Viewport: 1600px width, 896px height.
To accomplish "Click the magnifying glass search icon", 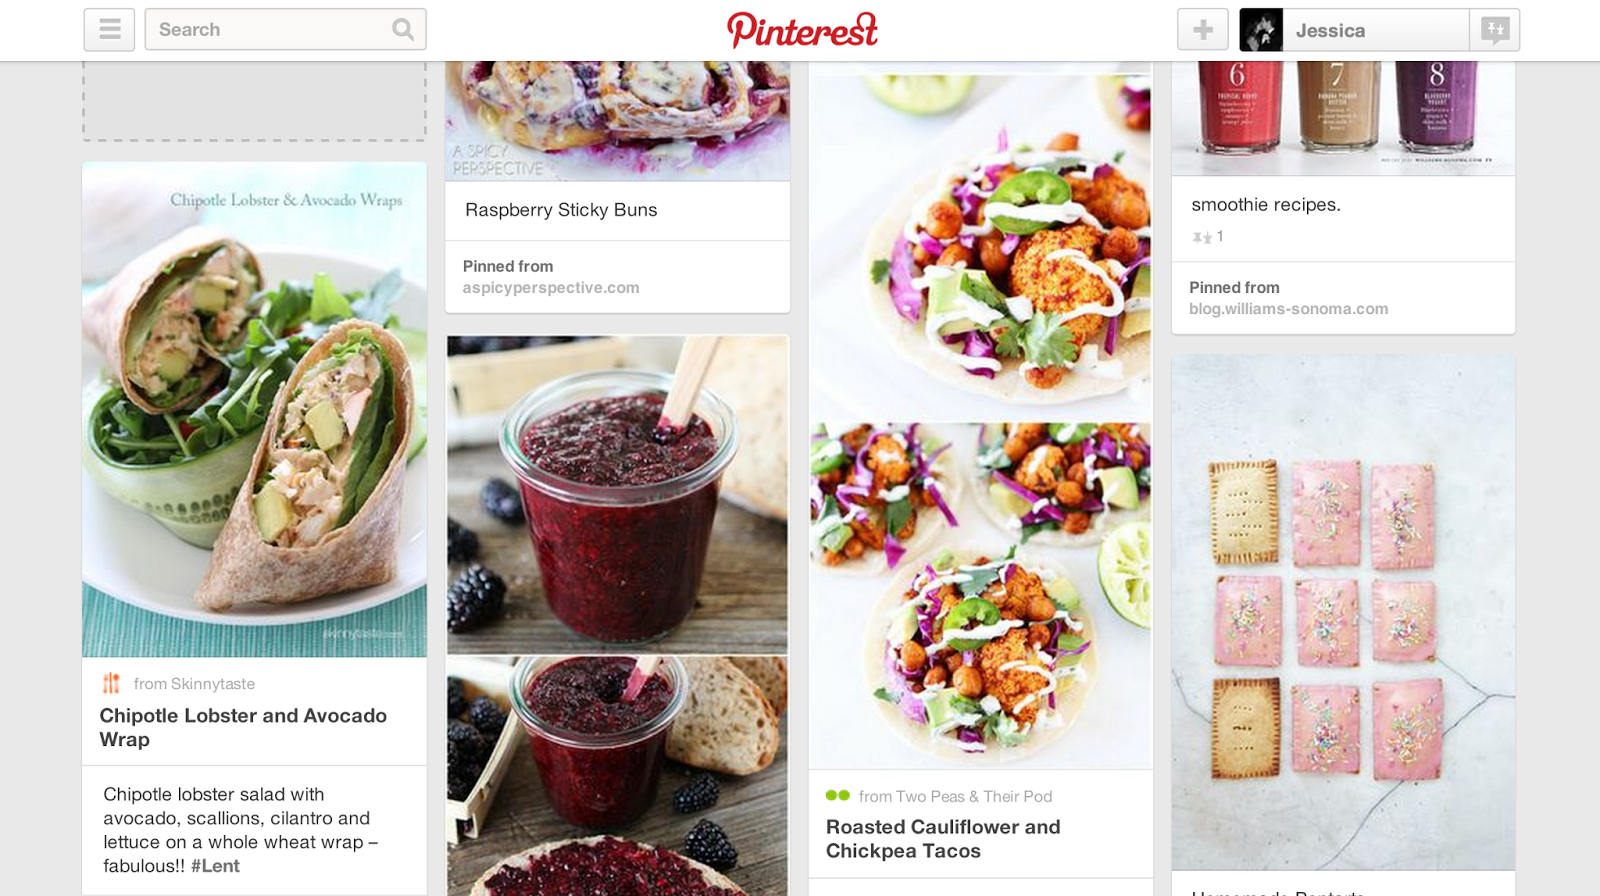I will tap(403, 30).
